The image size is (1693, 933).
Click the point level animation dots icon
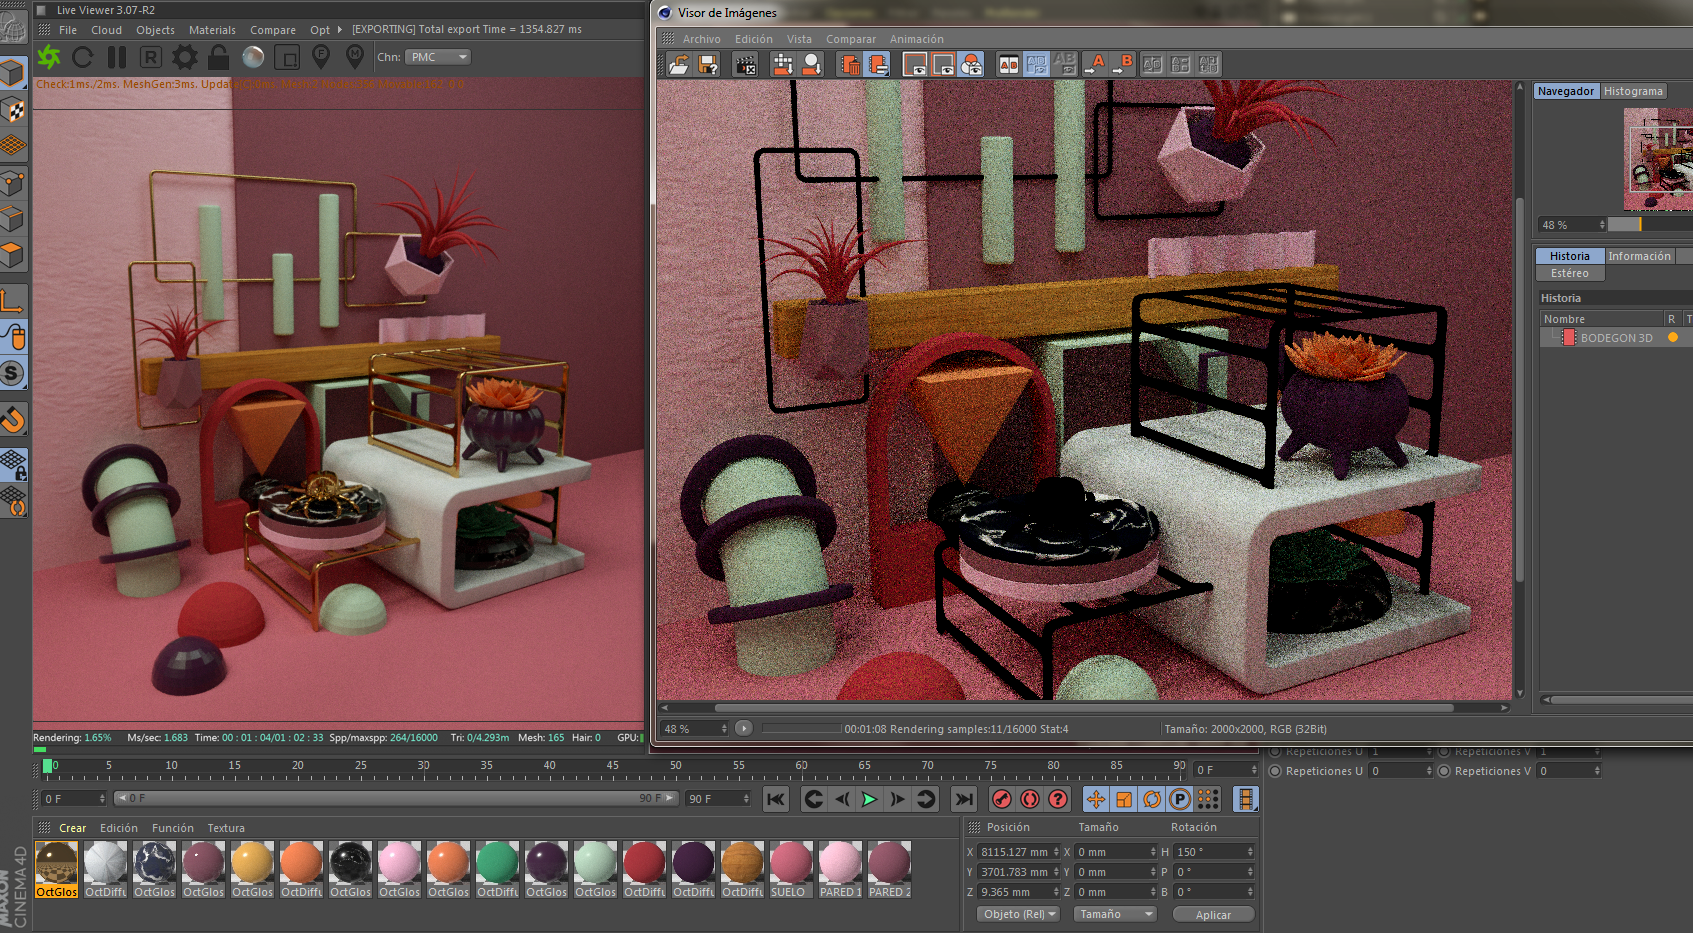(1208, 799)
